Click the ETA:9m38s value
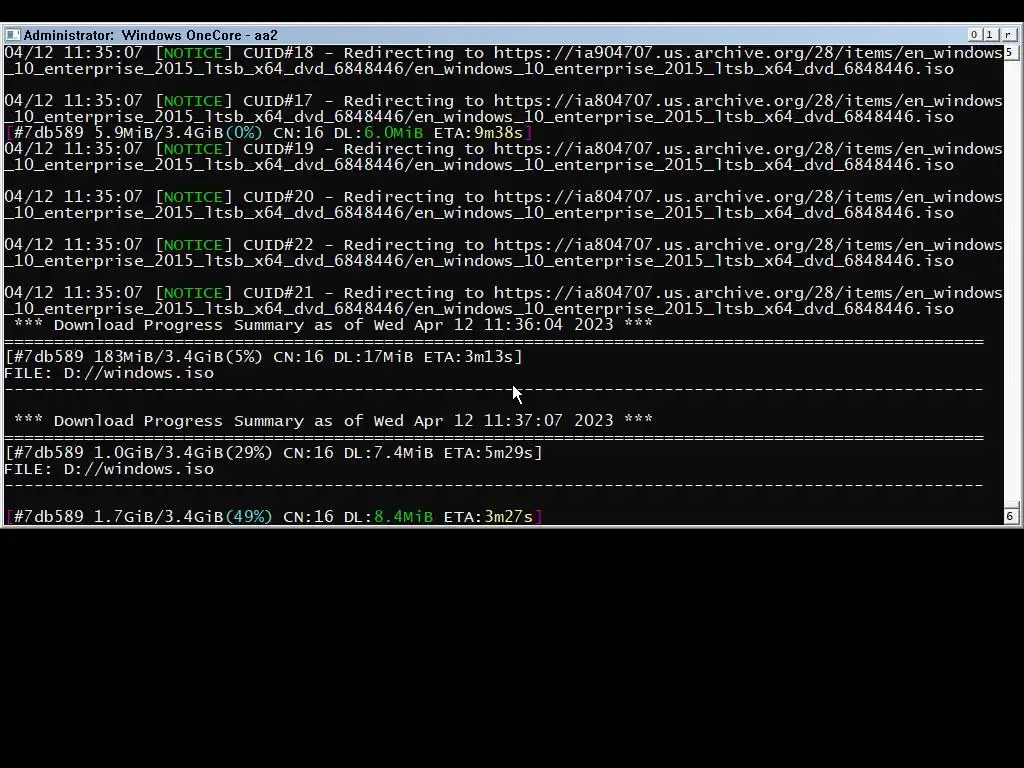Screen dimensions: 1024x768 pos(478,133)
